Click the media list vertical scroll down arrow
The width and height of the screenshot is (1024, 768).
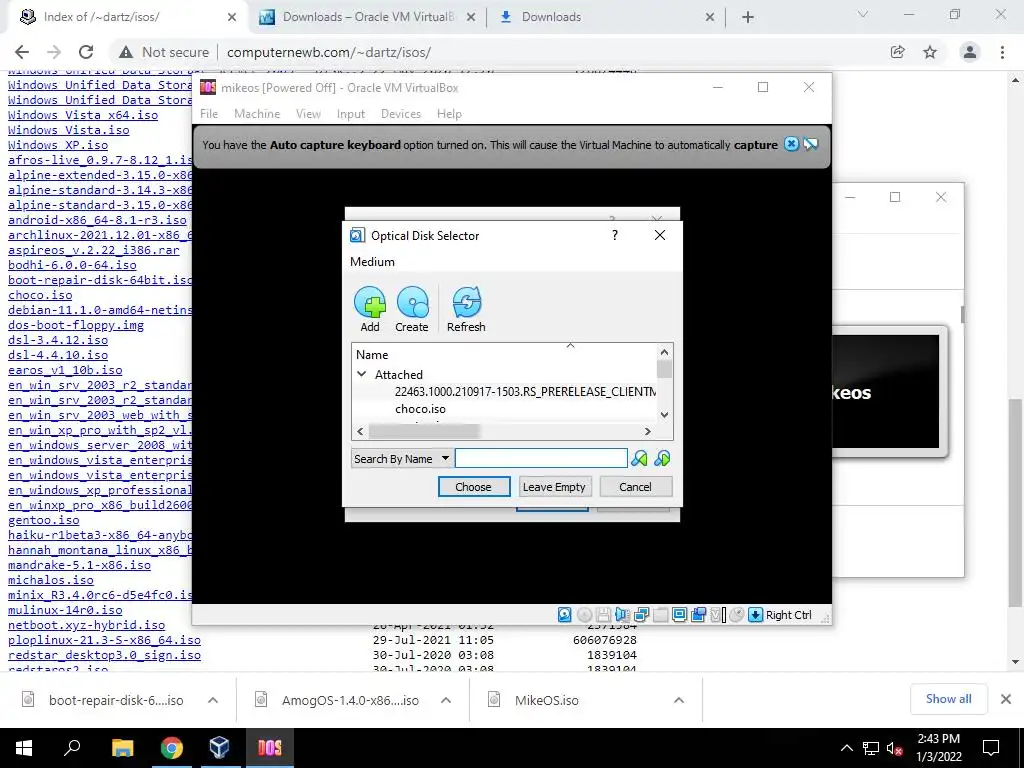(x=664, y=415)
